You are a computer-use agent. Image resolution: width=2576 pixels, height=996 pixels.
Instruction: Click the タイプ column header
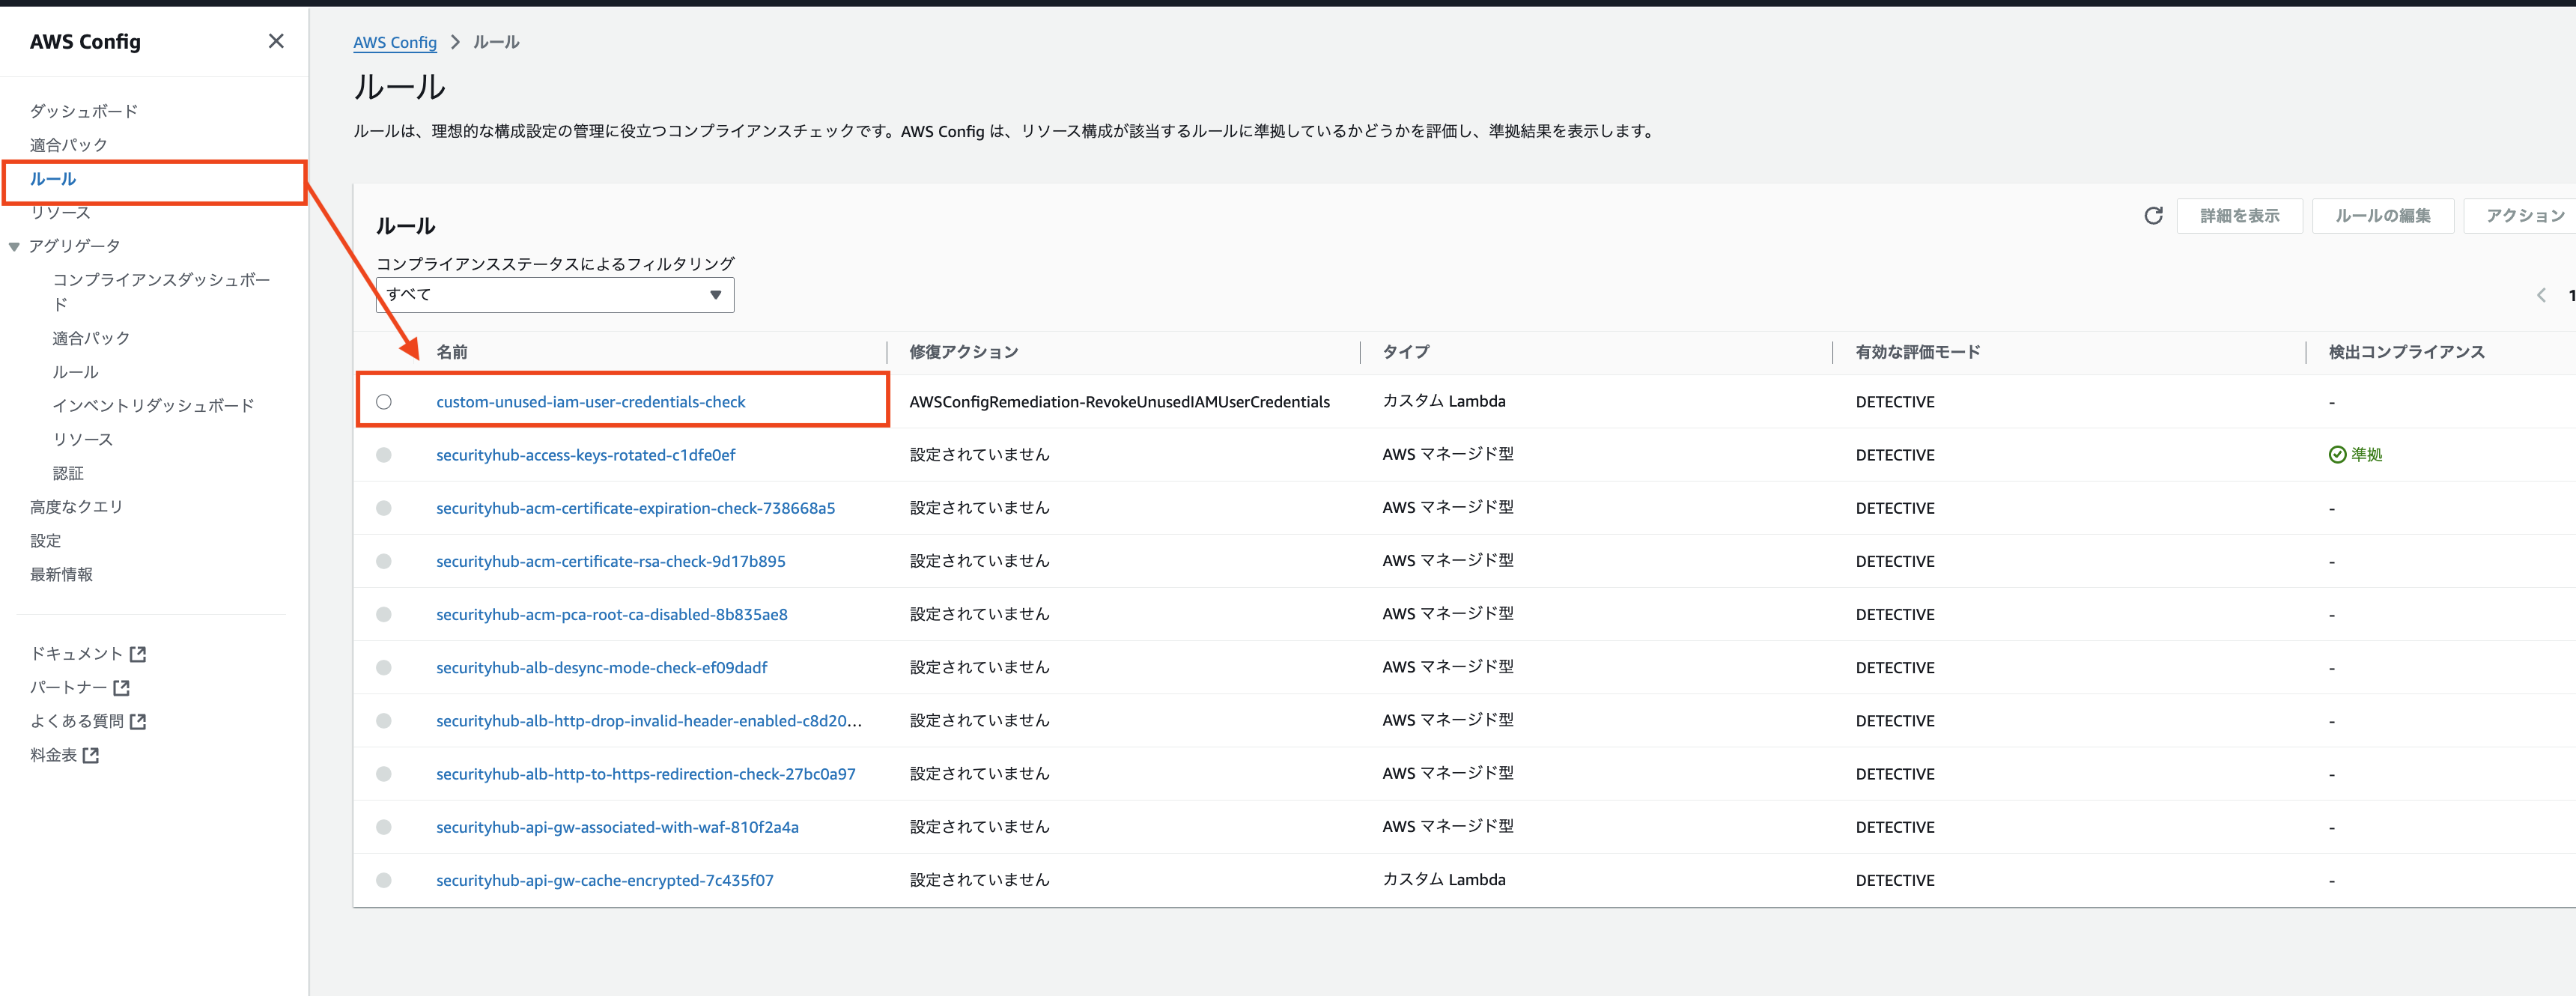coord(1406,352)
